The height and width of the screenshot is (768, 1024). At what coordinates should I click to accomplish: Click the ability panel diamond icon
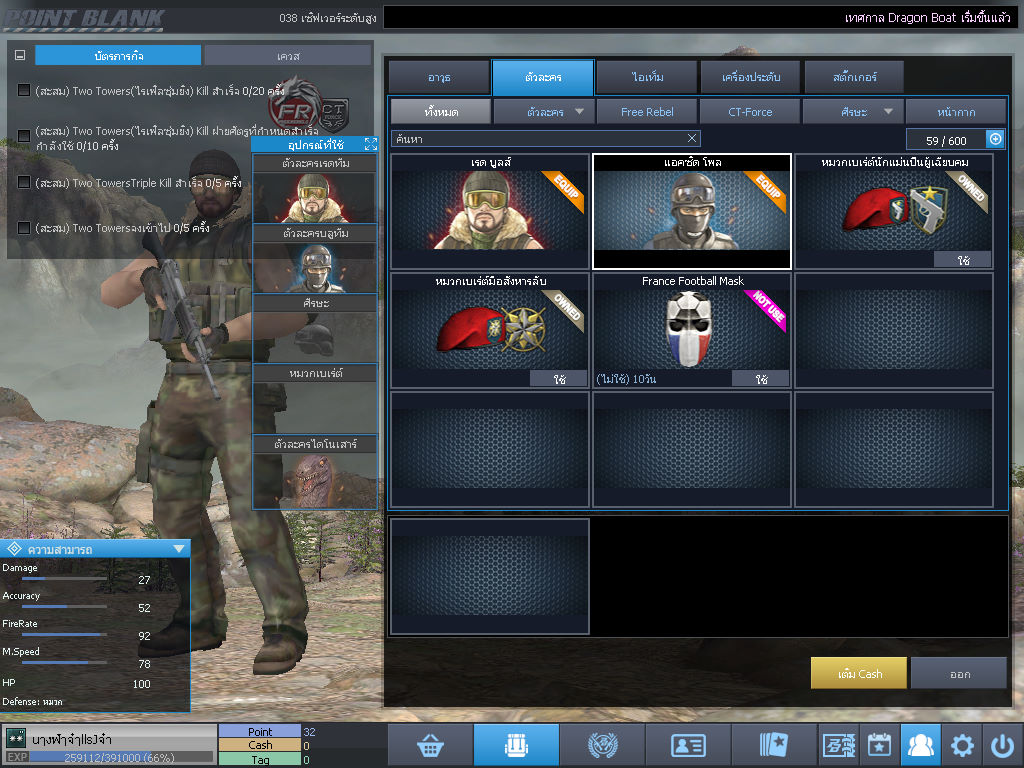point(14,549)
